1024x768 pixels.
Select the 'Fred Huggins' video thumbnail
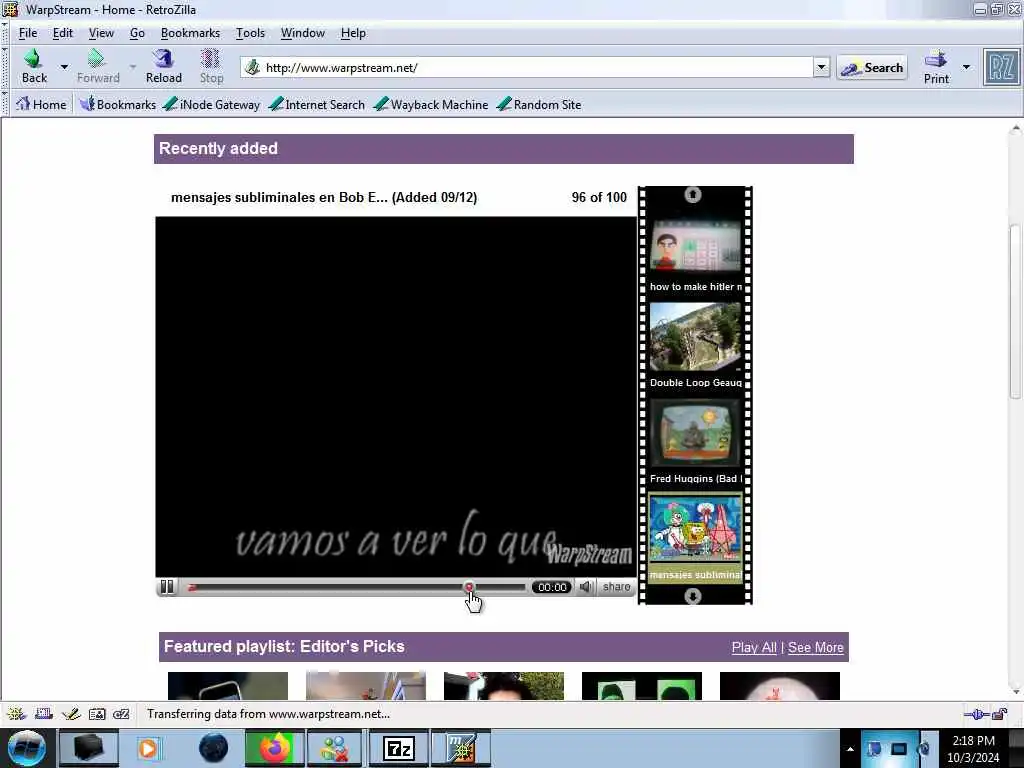[696, 432]
